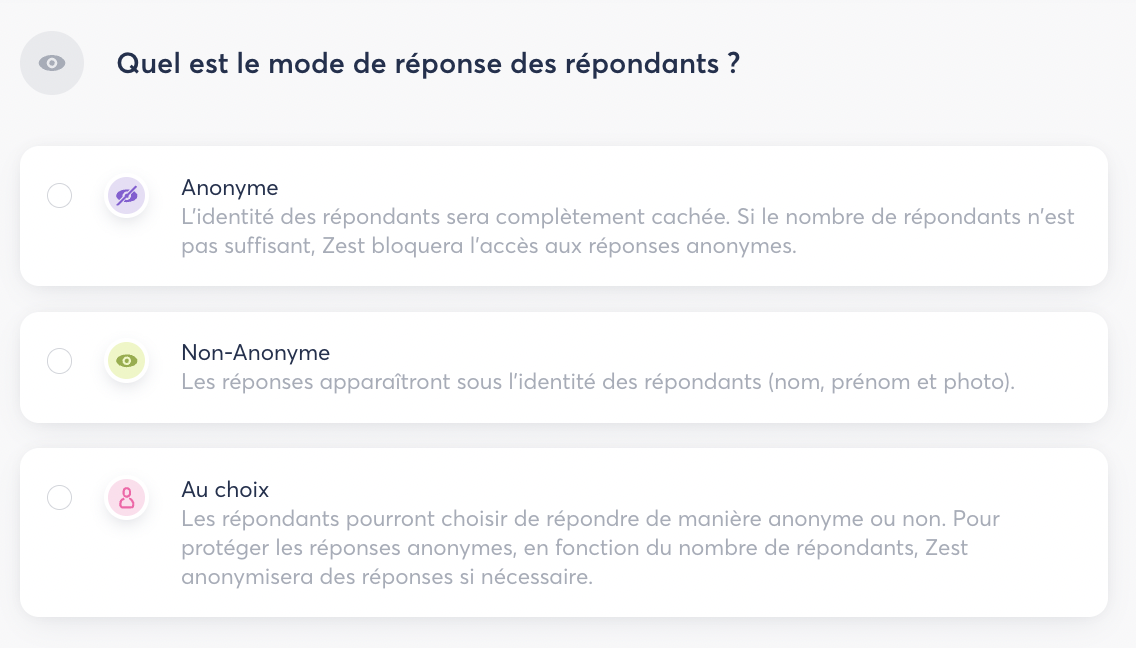Select the Anonyme radio button
The image size is (1136, 648).
tap(60, 196)
